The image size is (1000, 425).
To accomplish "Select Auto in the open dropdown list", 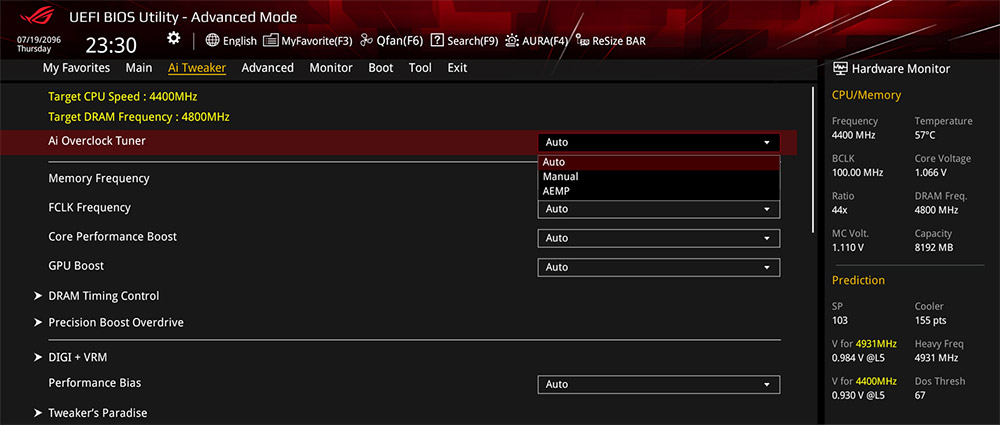I will (554, 162).
